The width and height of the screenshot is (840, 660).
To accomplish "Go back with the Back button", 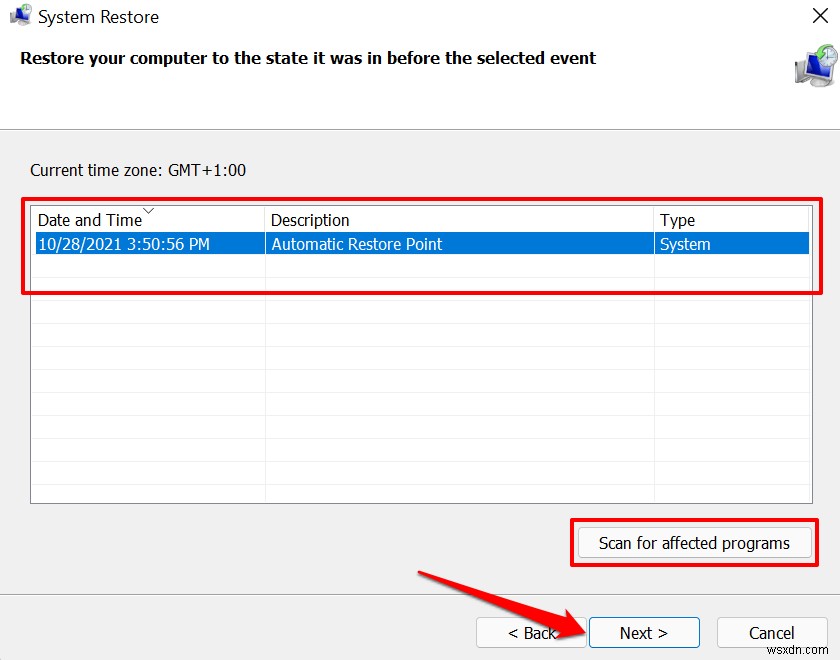I will click(x=531, y=633).
